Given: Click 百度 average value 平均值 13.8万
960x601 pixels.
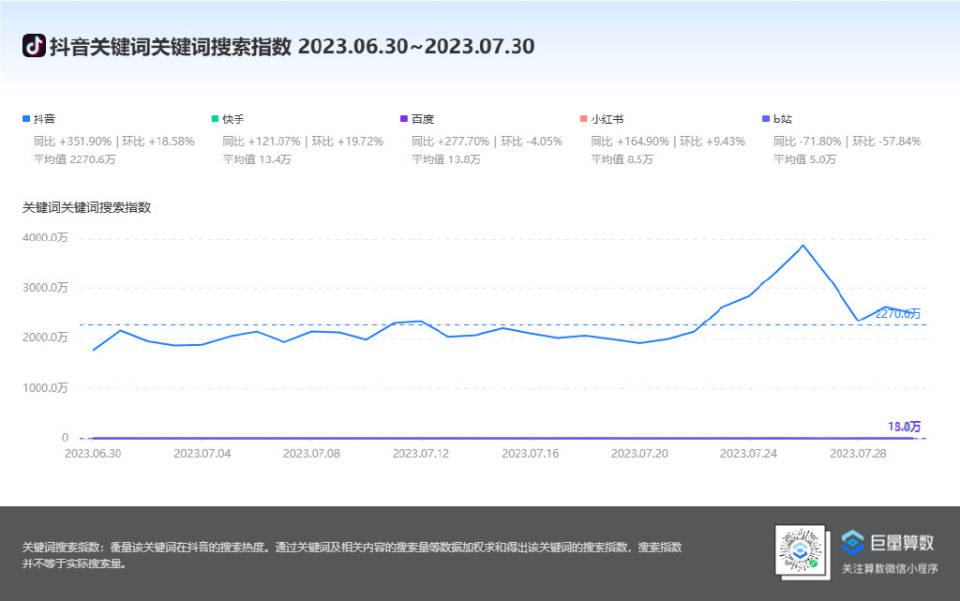Looking at the screenshot, I should pyautogui.click(x=446, y=159).
